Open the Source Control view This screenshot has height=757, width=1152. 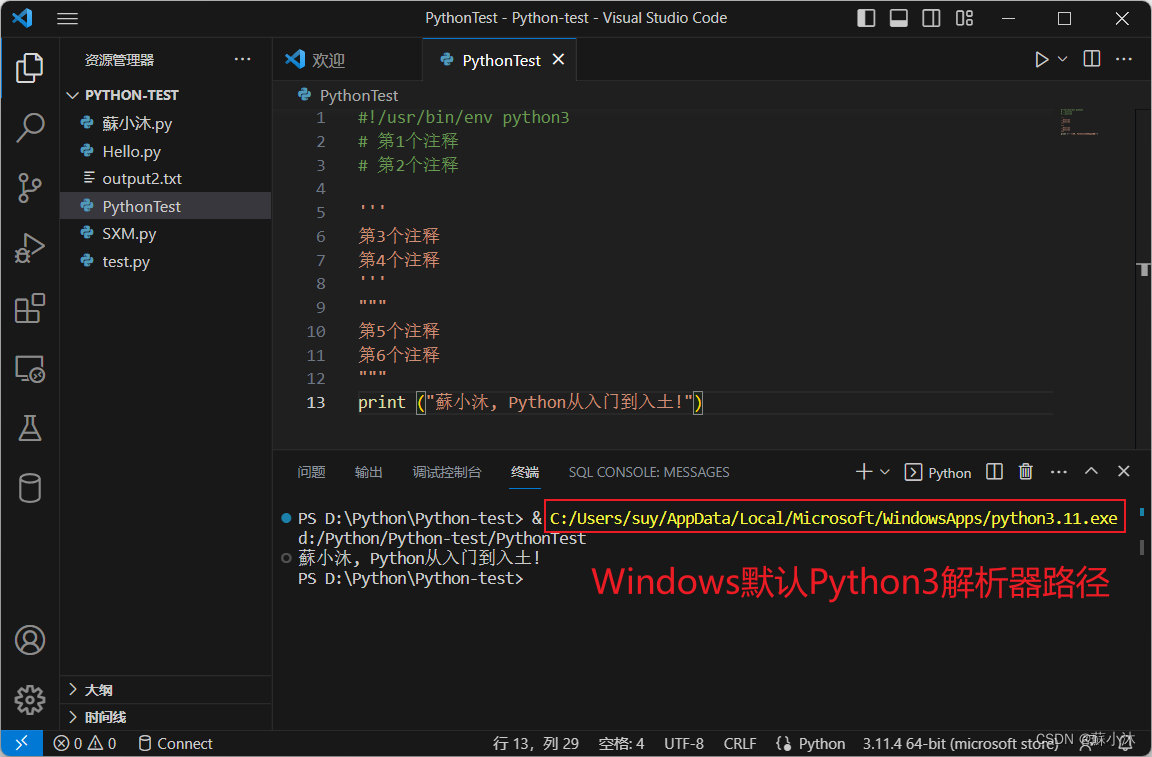(29, 187)
